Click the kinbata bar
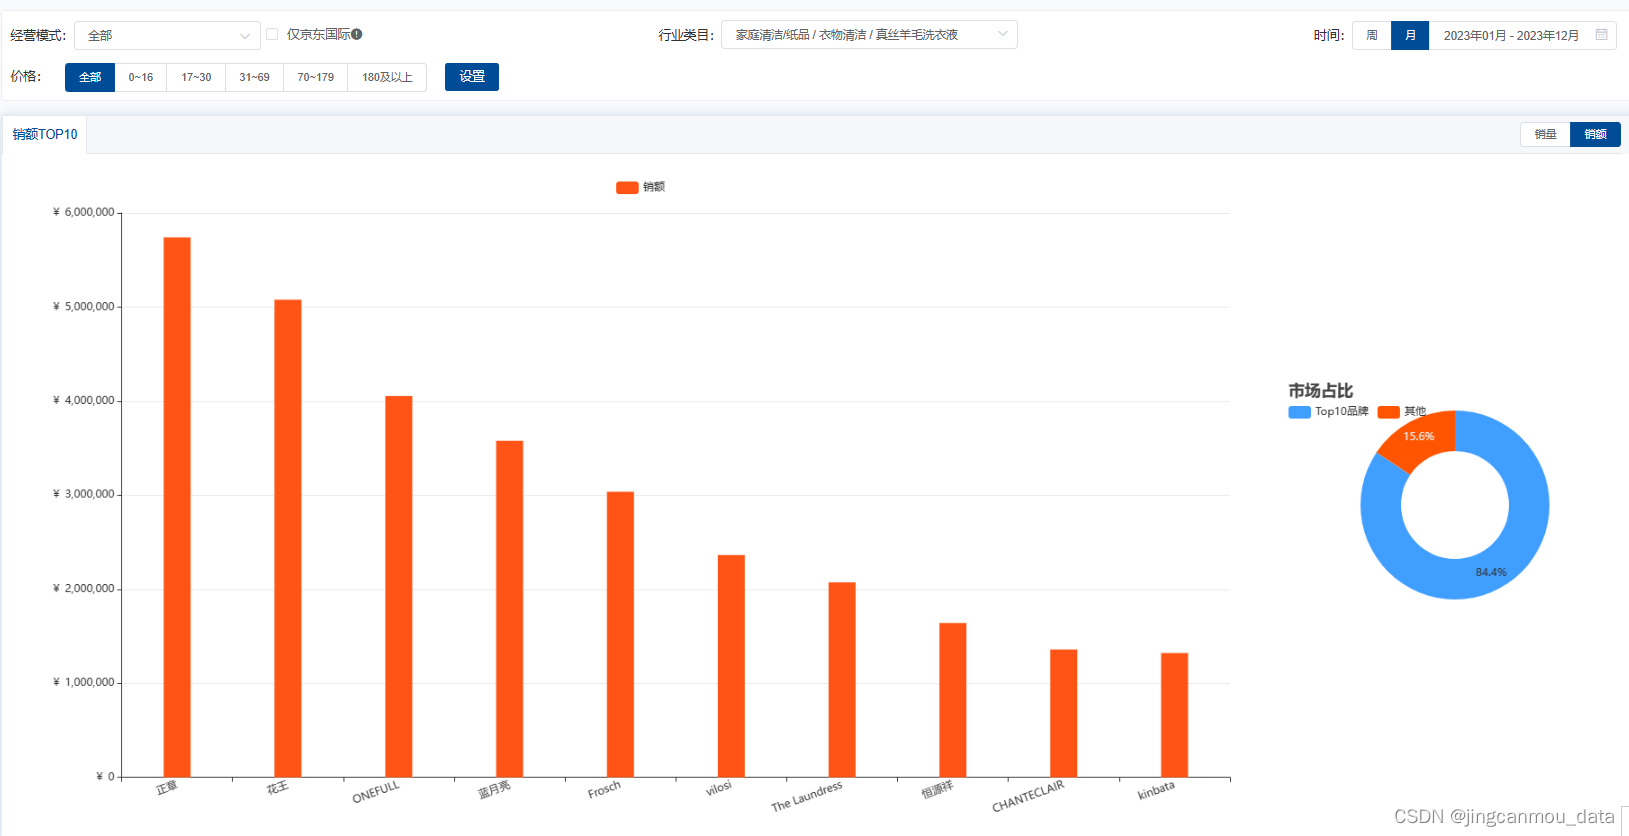The height and width of the screenshot is (836, 1629). pos(1175,715)
